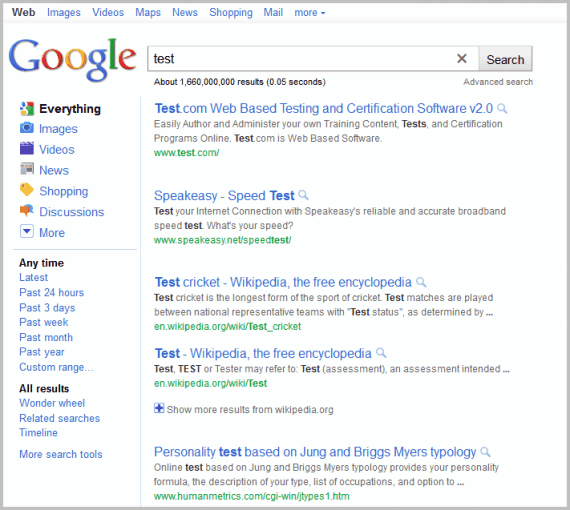The width and height of the screenshot is (570, 510).
Task: Preview Personality test result magnifier icon
Action: coord(485,452)
